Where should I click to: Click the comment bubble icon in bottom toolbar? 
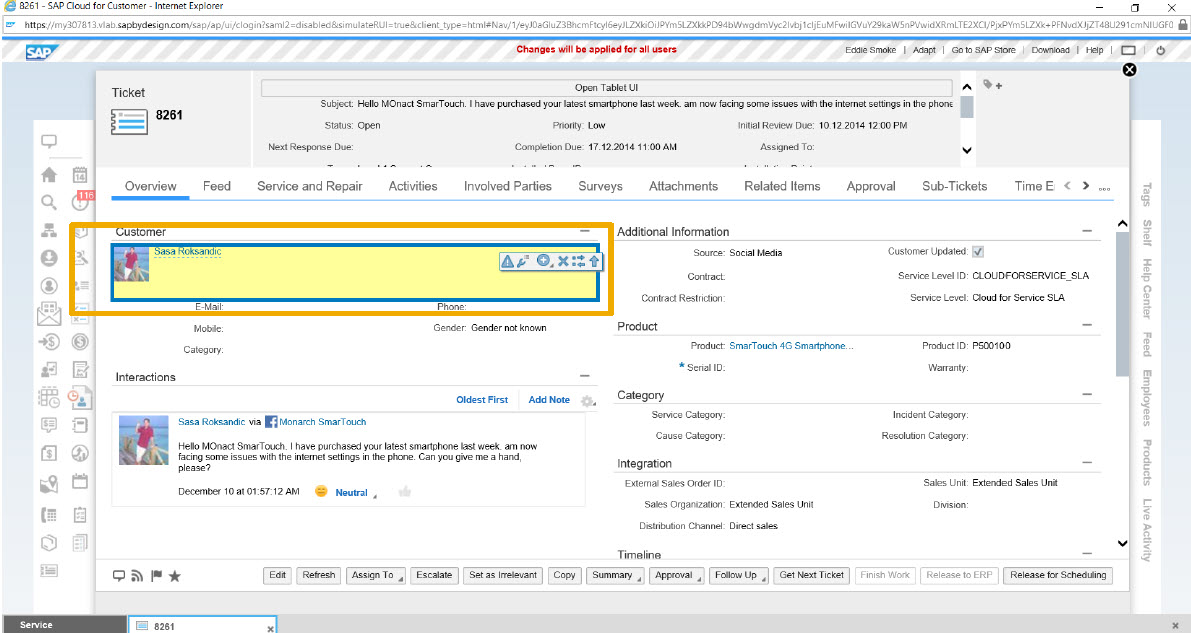(118, 576)
